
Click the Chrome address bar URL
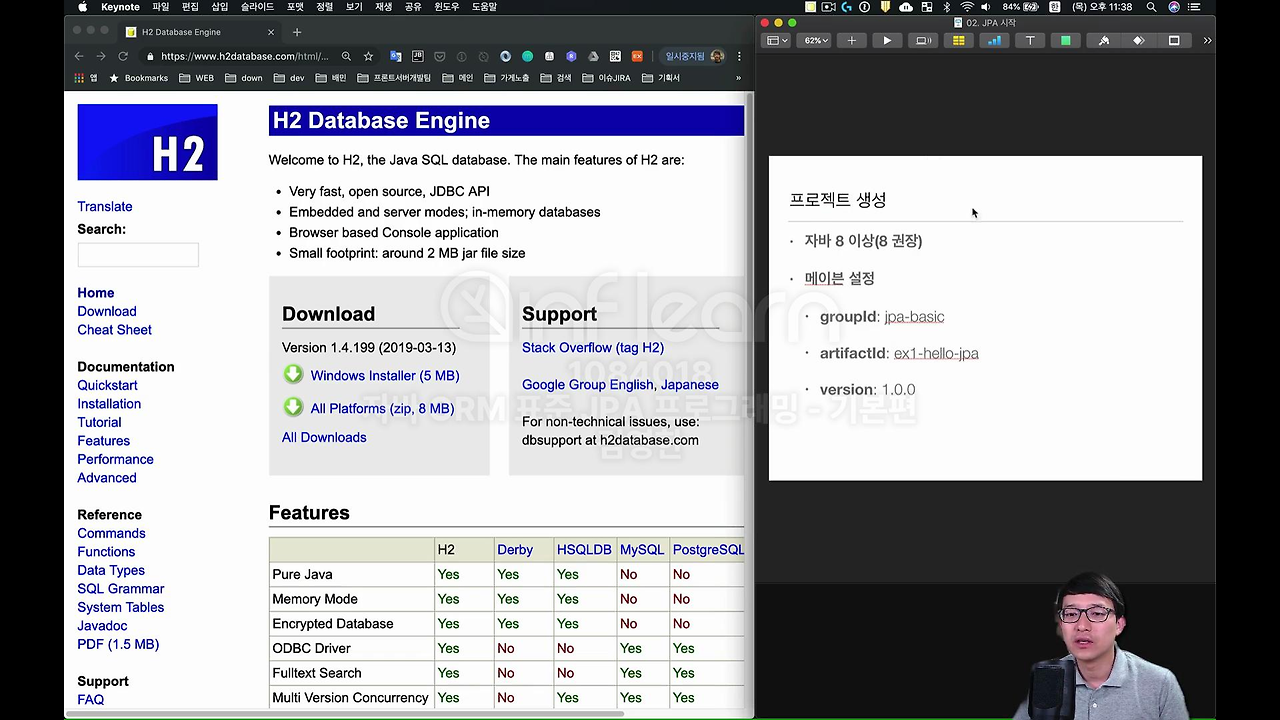coord(244,56)
